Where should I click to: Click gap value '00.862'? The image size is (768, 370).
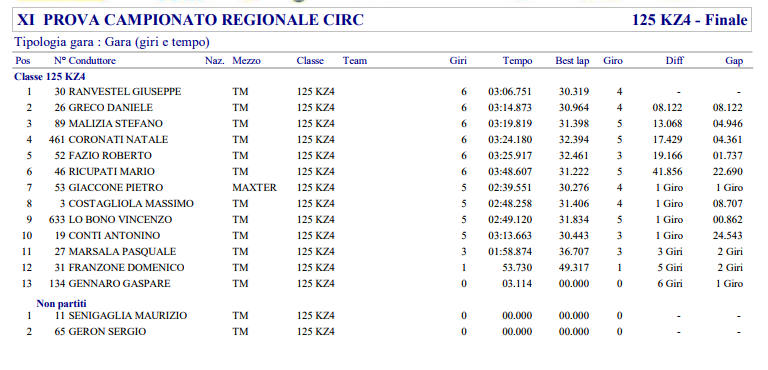click(x=728, y=220)
